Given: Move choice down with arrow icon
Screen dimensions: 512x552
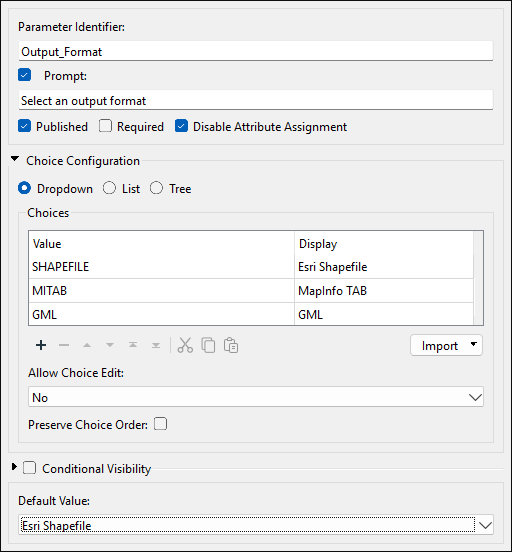Looking at the screenshot, I should pos(110,345).
